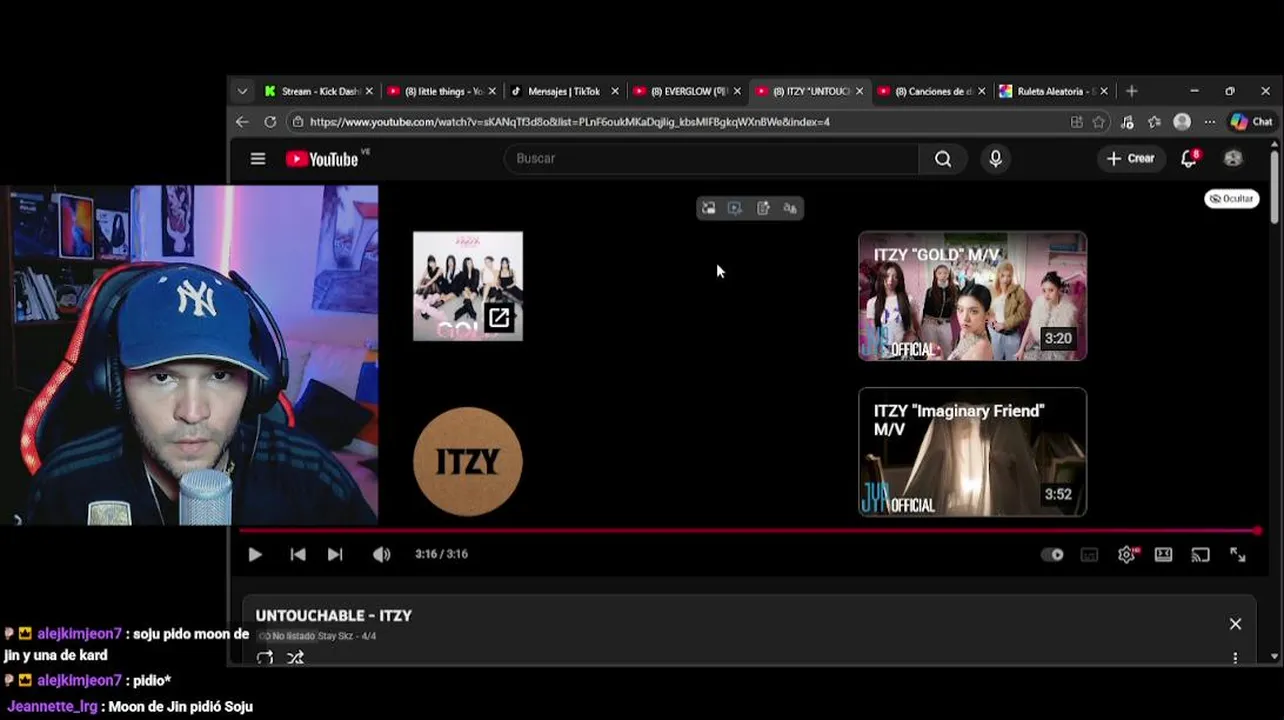The image size is (1284, 720).
Task: View site information lock icon
Action: 297,122
